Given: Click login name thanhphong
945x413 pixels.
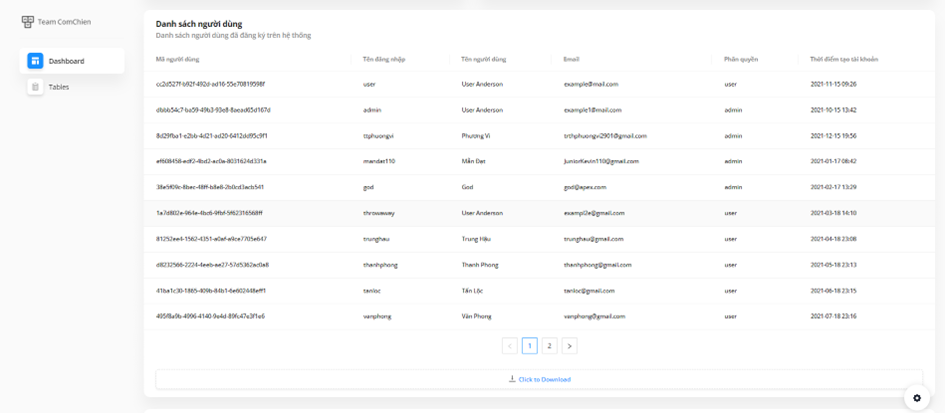Looking at the screenshot, I should click(380, 265).
